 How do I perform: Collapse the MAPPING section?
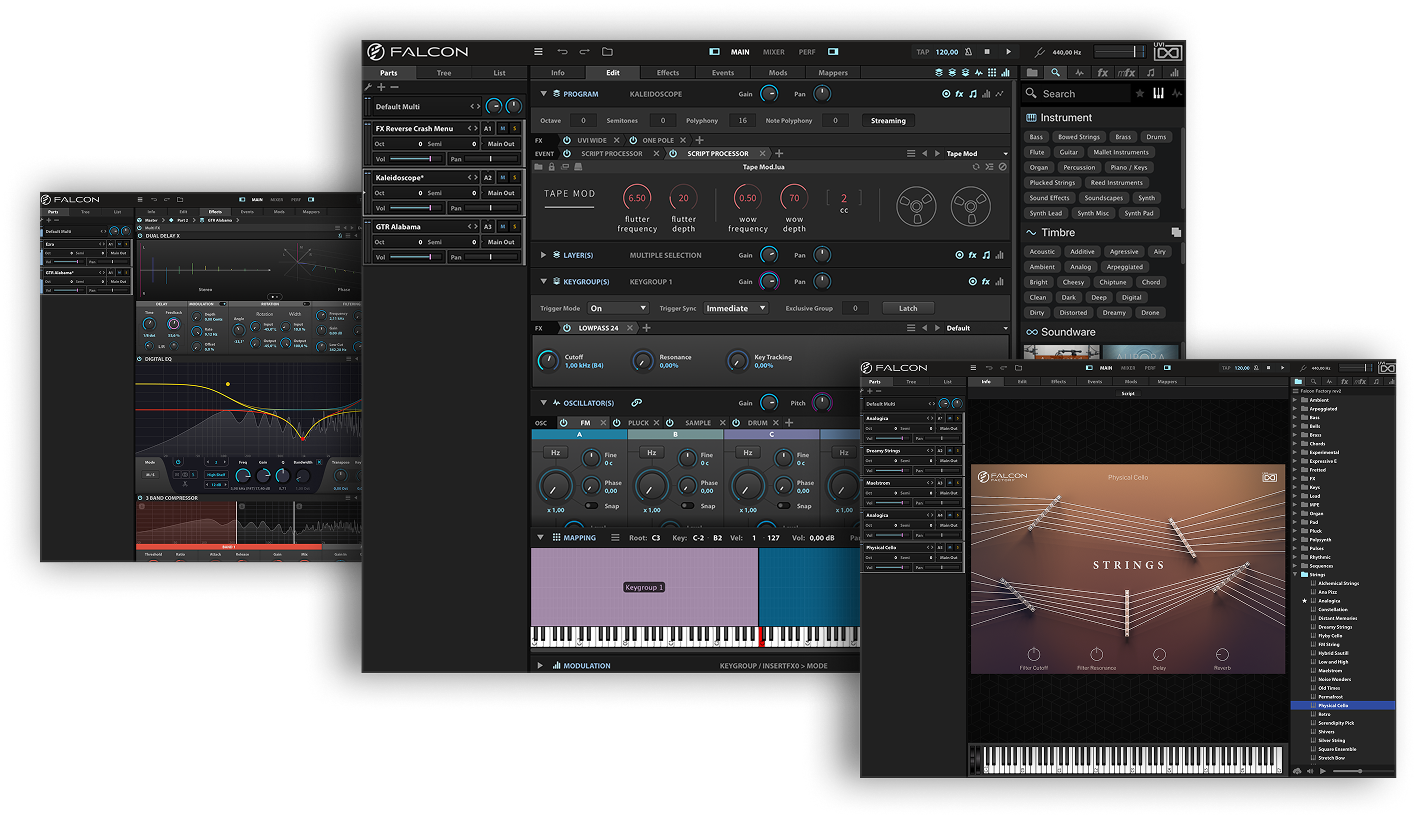pyautogui.click(x=541, y=538)
